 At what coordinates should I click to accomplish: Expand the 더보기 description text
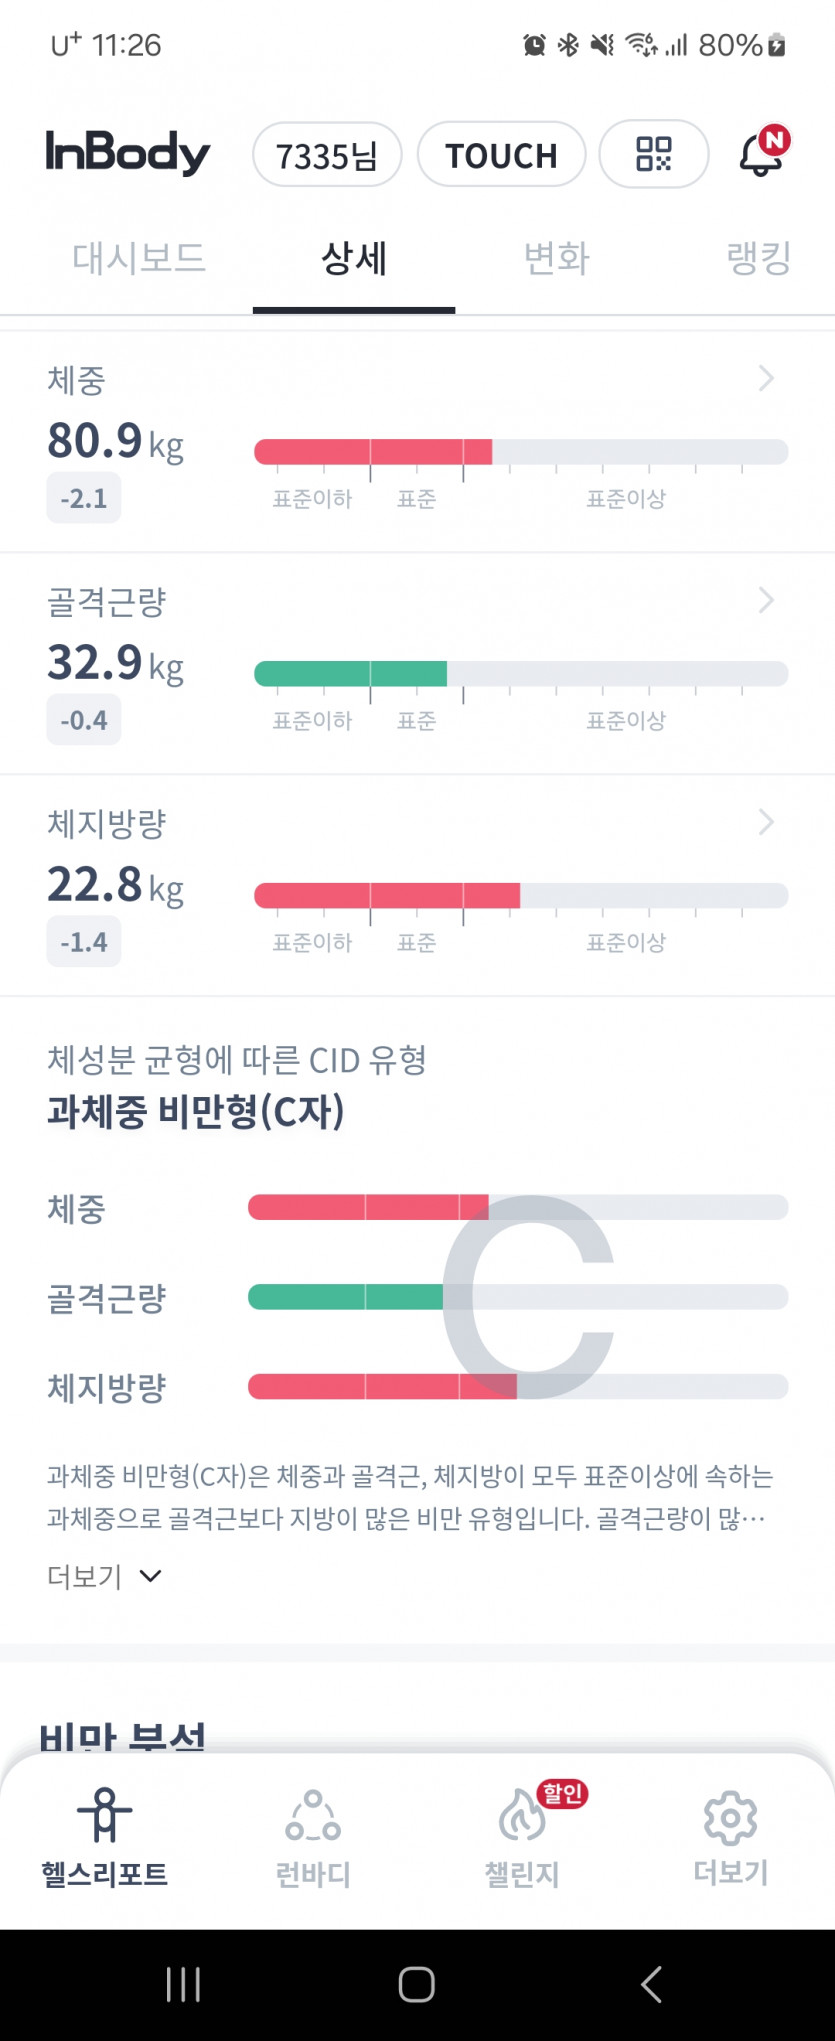point(104,1577)
